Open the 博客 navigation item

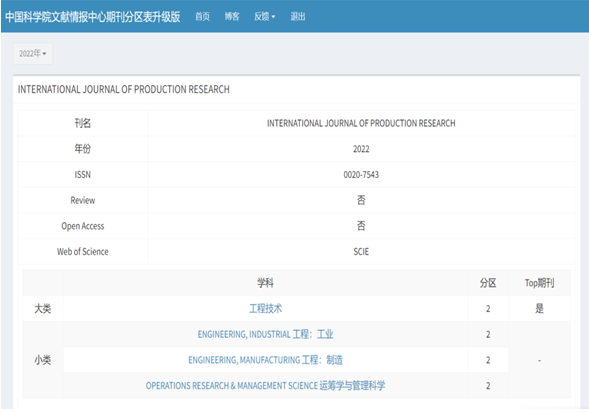[x=232, y=17]
